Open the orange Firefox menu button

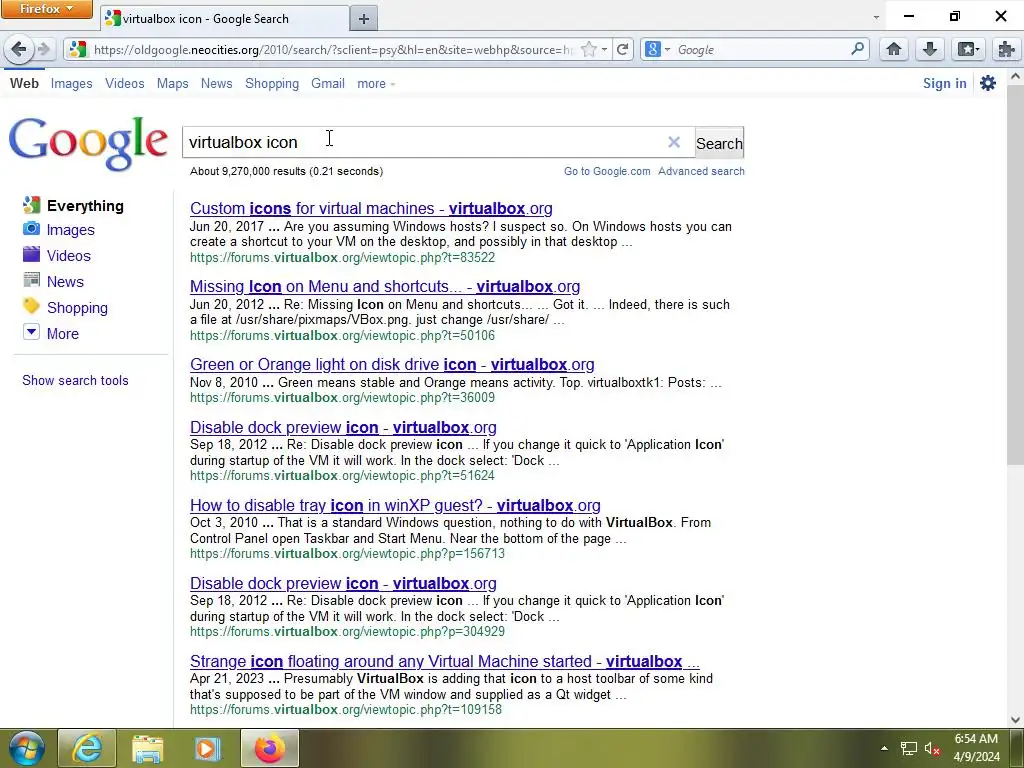46,9
